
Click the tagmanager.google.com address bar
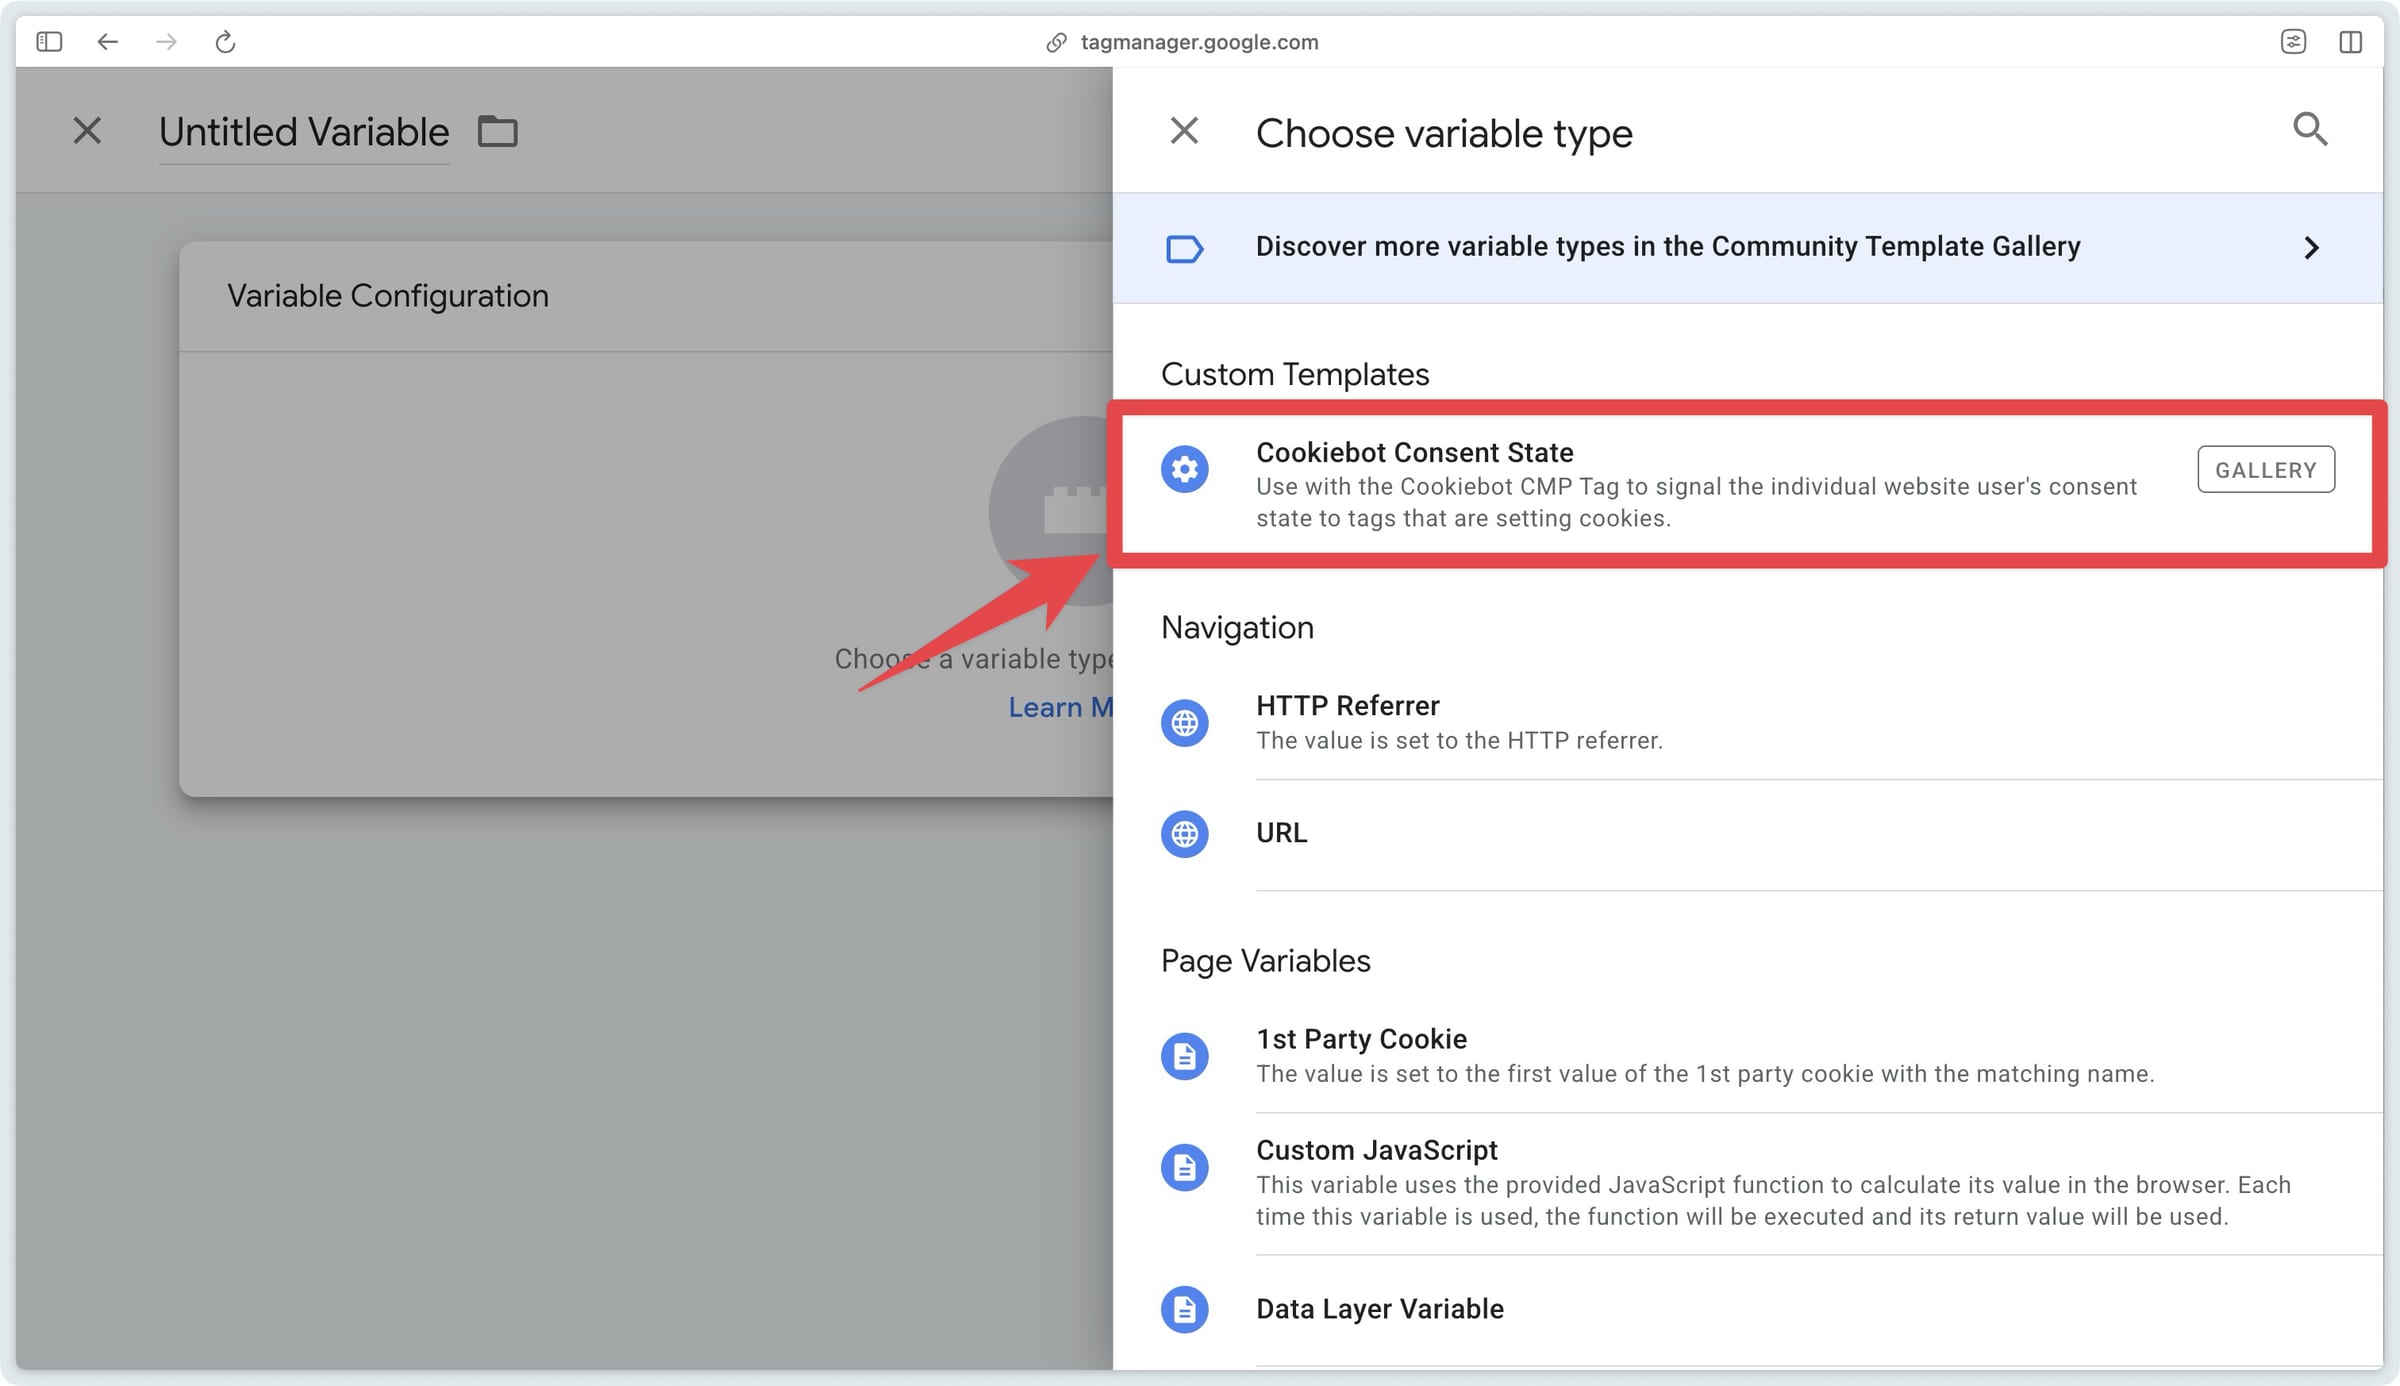[1182, 42]
